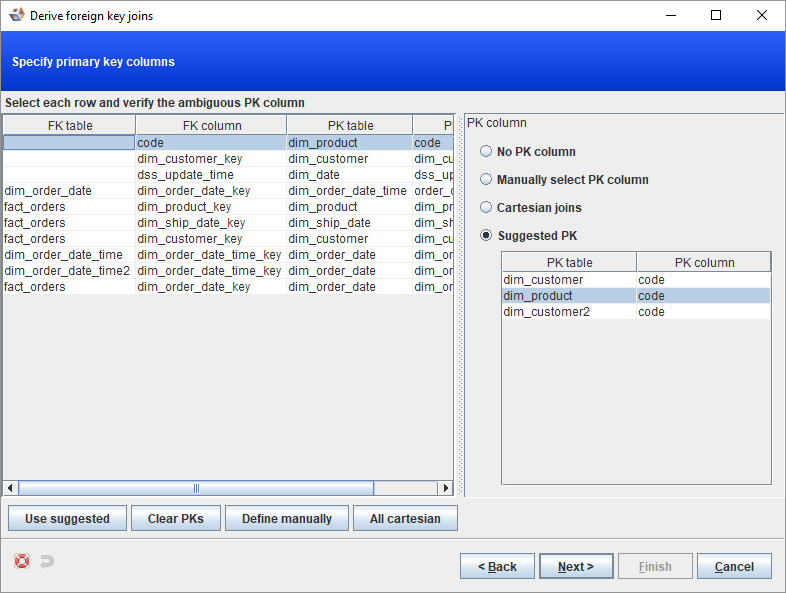Proceed with the Next button
Screen dimensions: 786x593
576,566
